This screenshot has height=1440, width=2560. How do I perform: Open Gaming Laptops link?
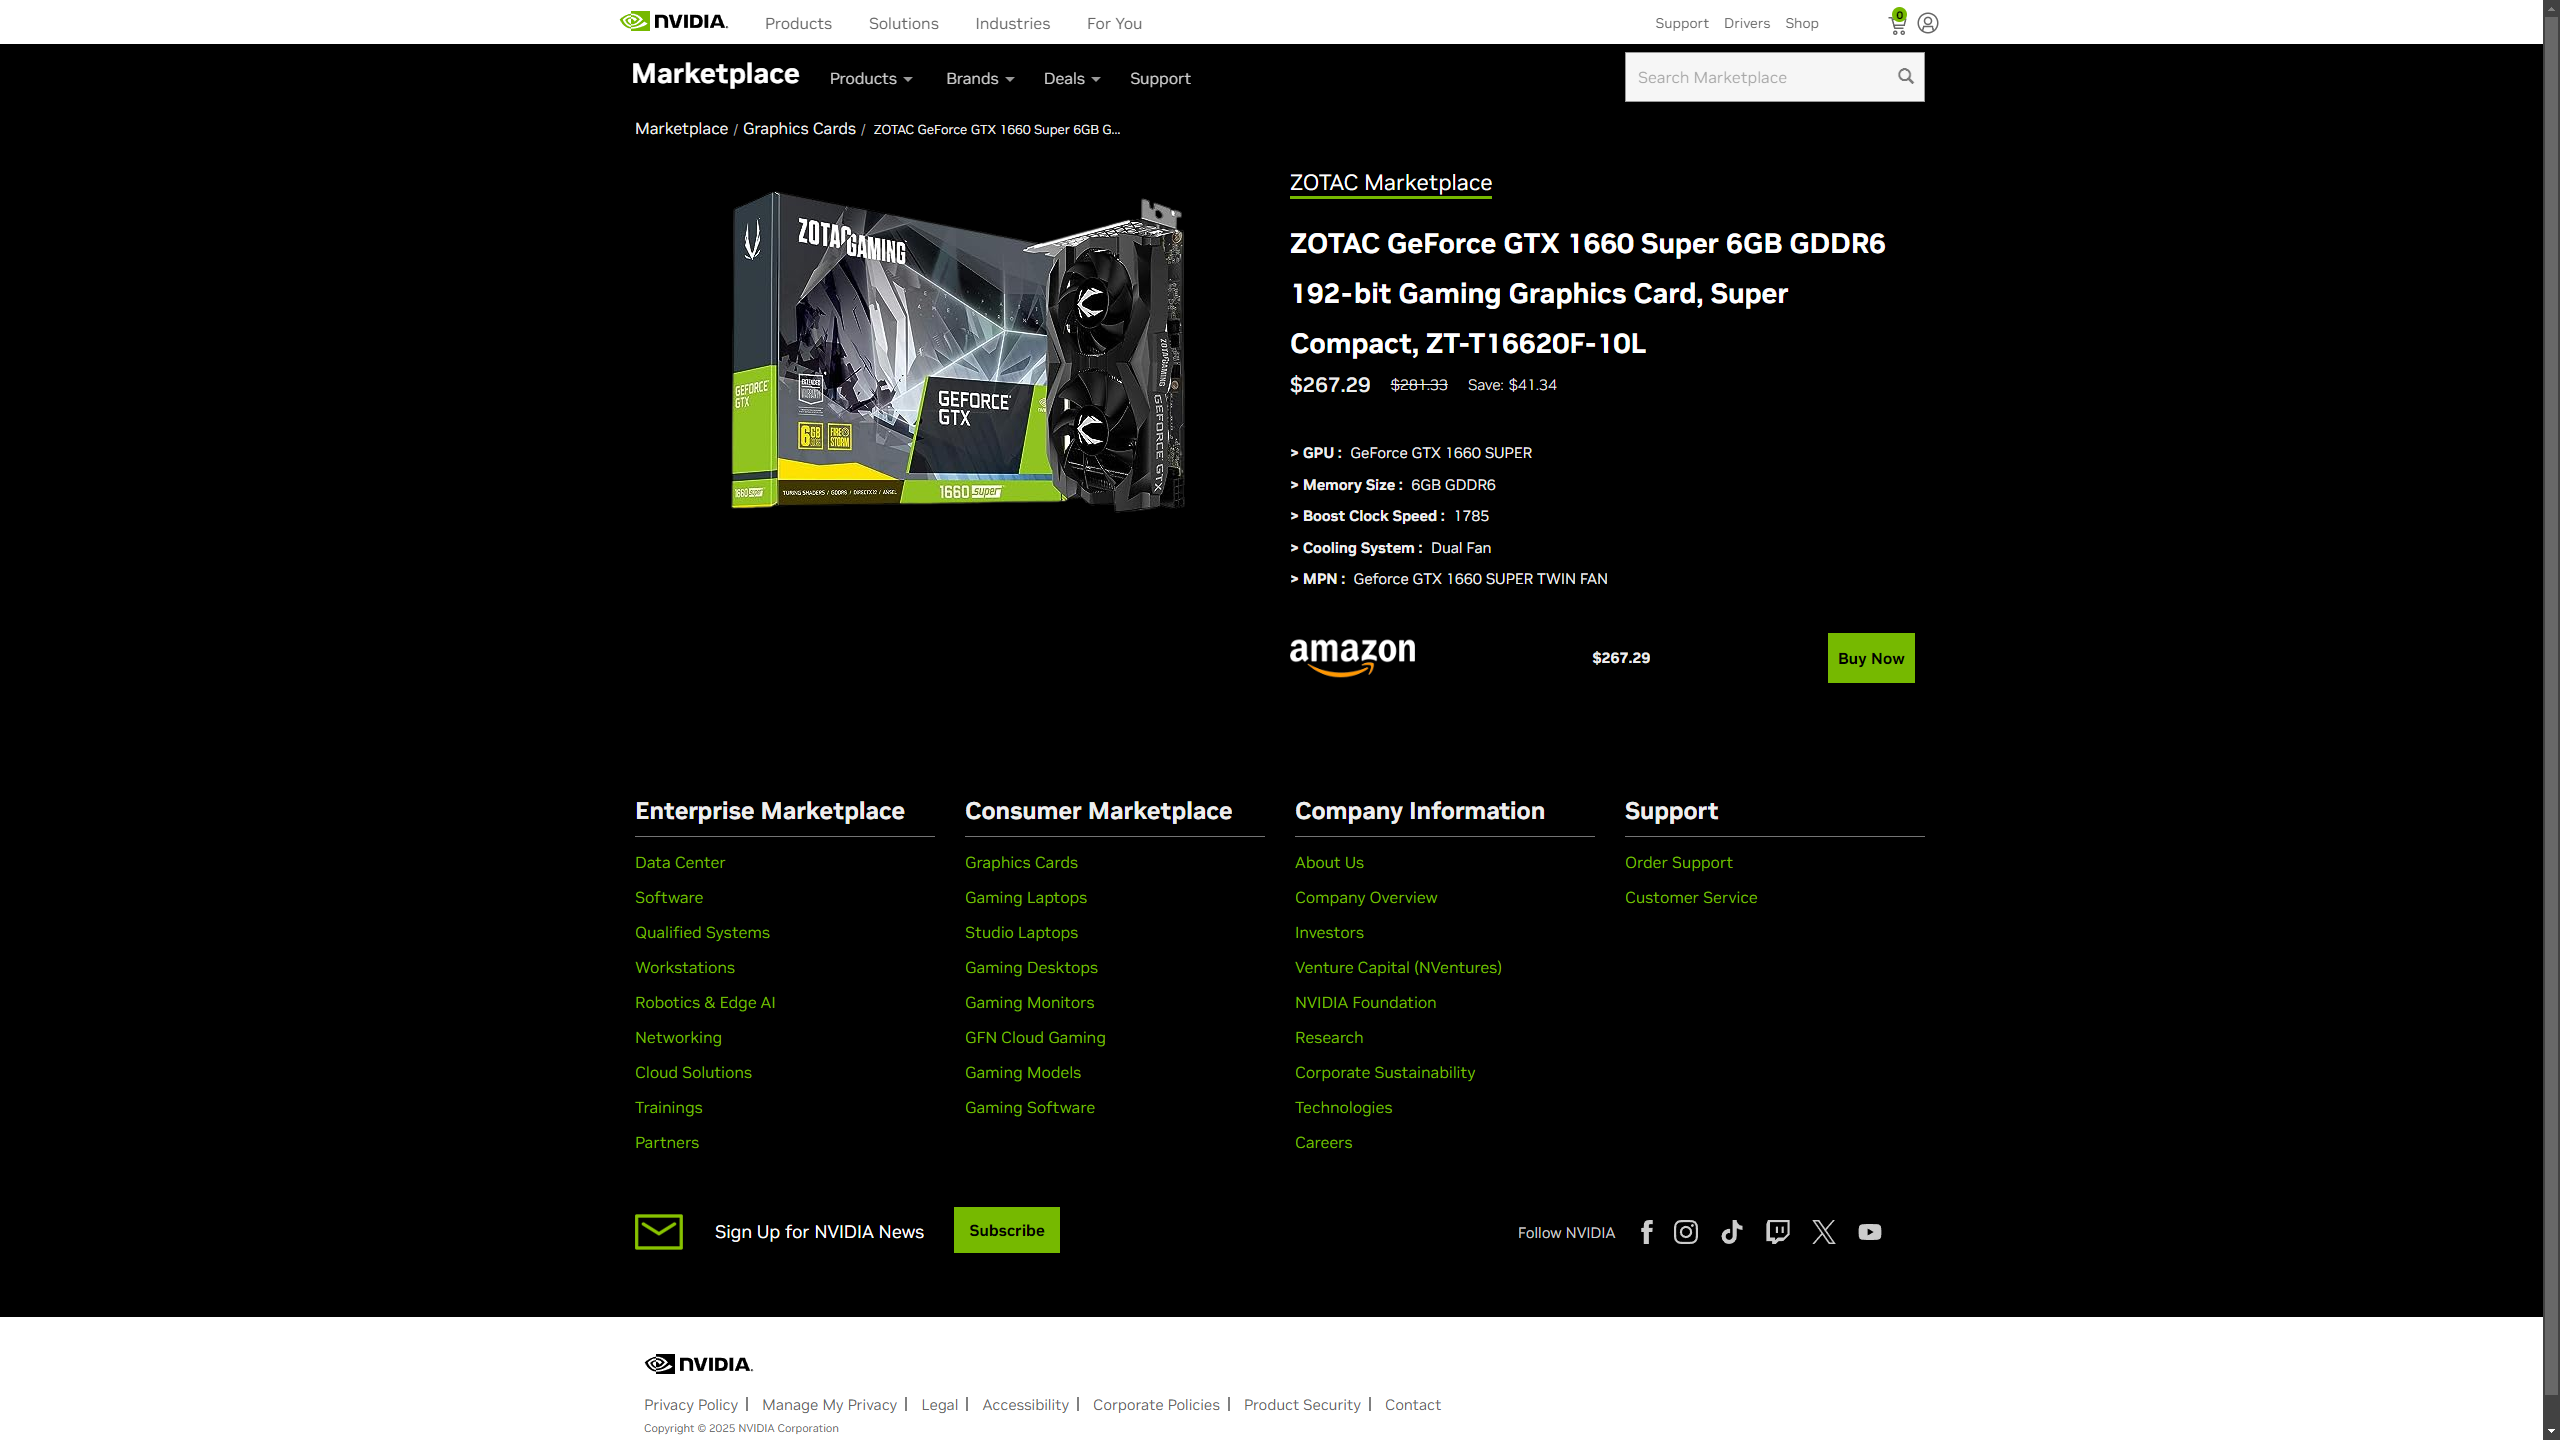[1026, 897]
